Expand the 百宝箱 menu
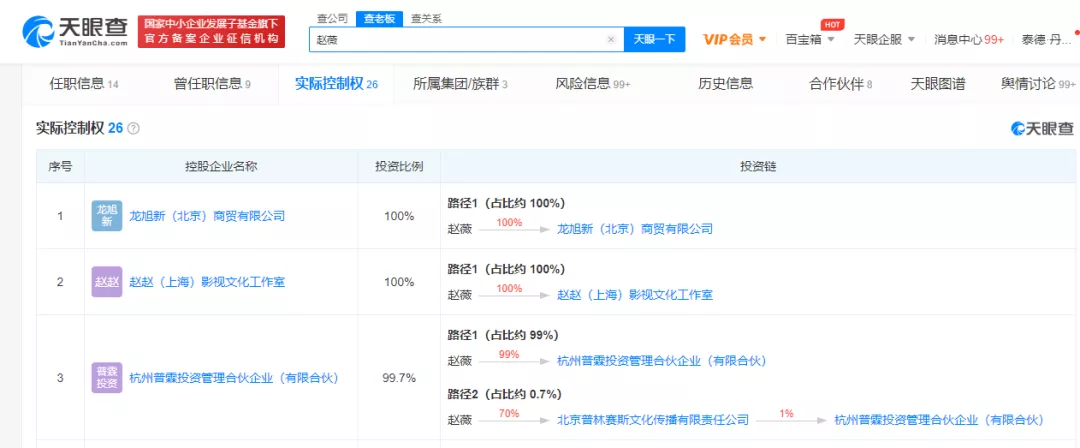The image size is (1080, 448). point(810,39)
